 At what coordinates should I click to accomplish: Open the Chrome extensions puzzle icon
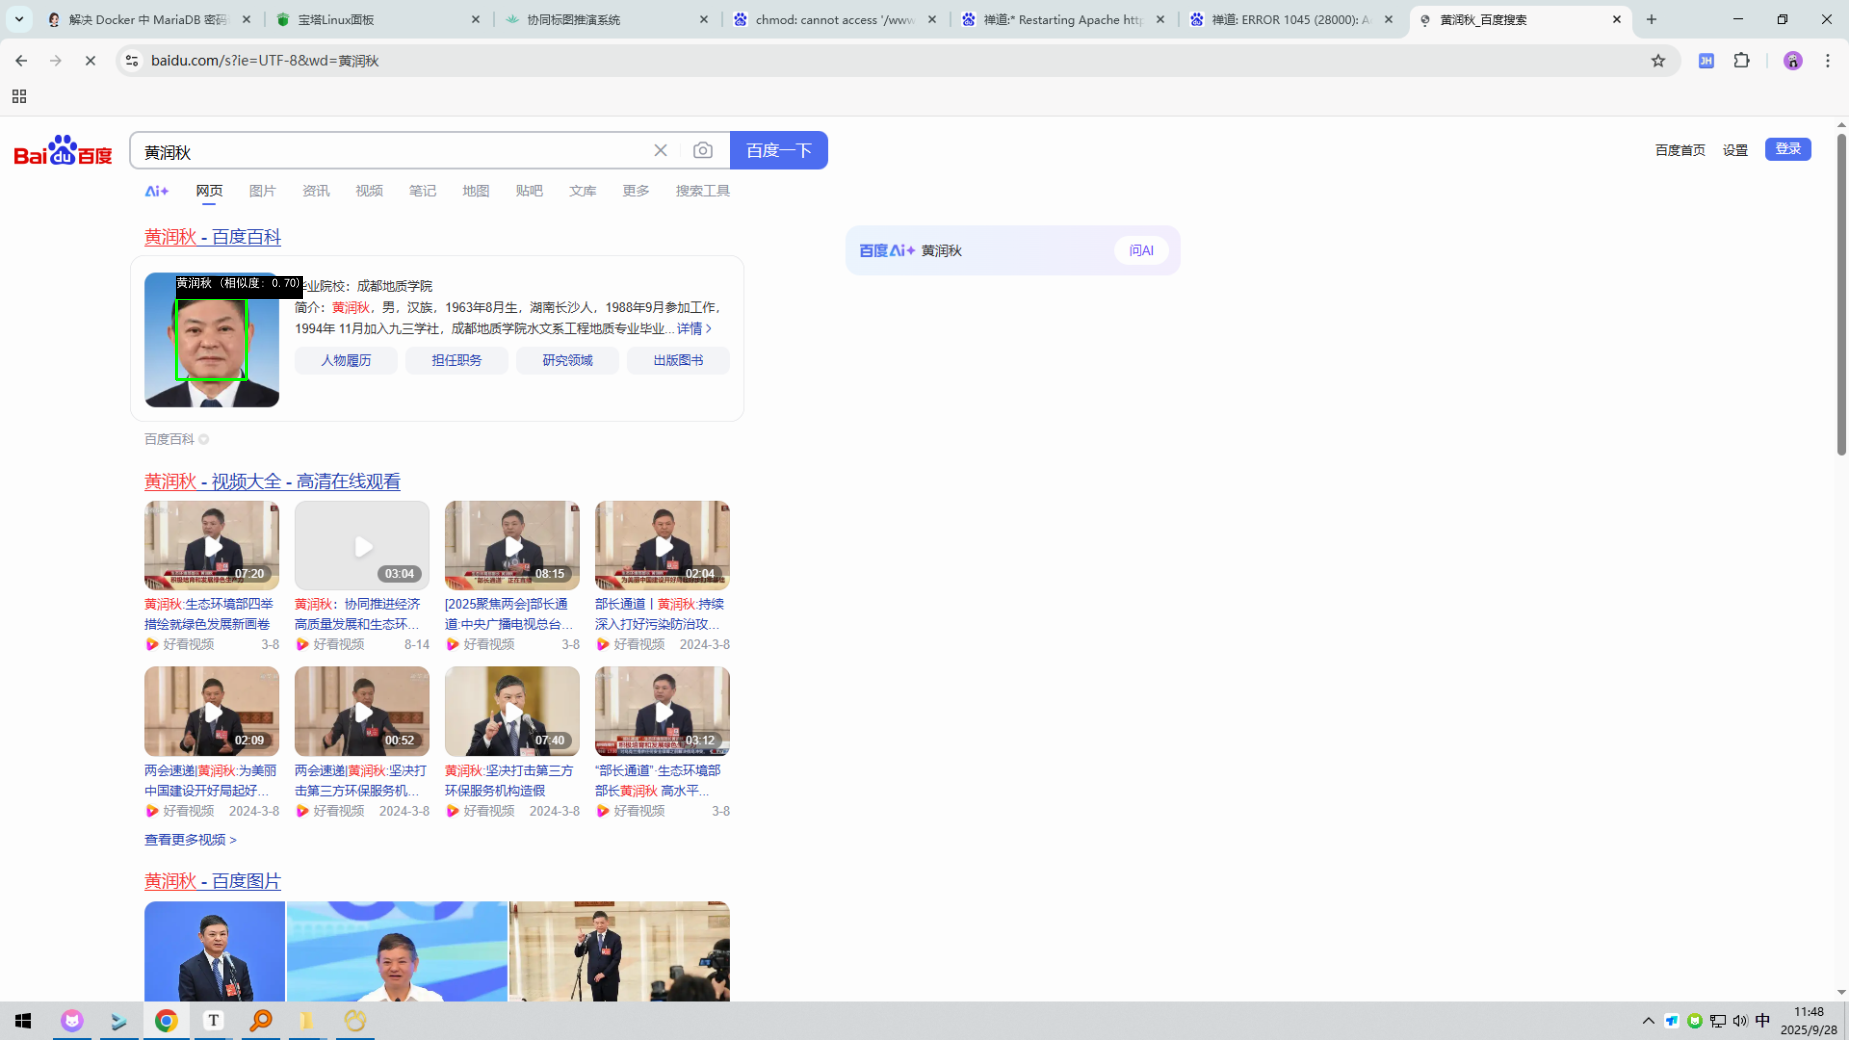coord(1742,61)
